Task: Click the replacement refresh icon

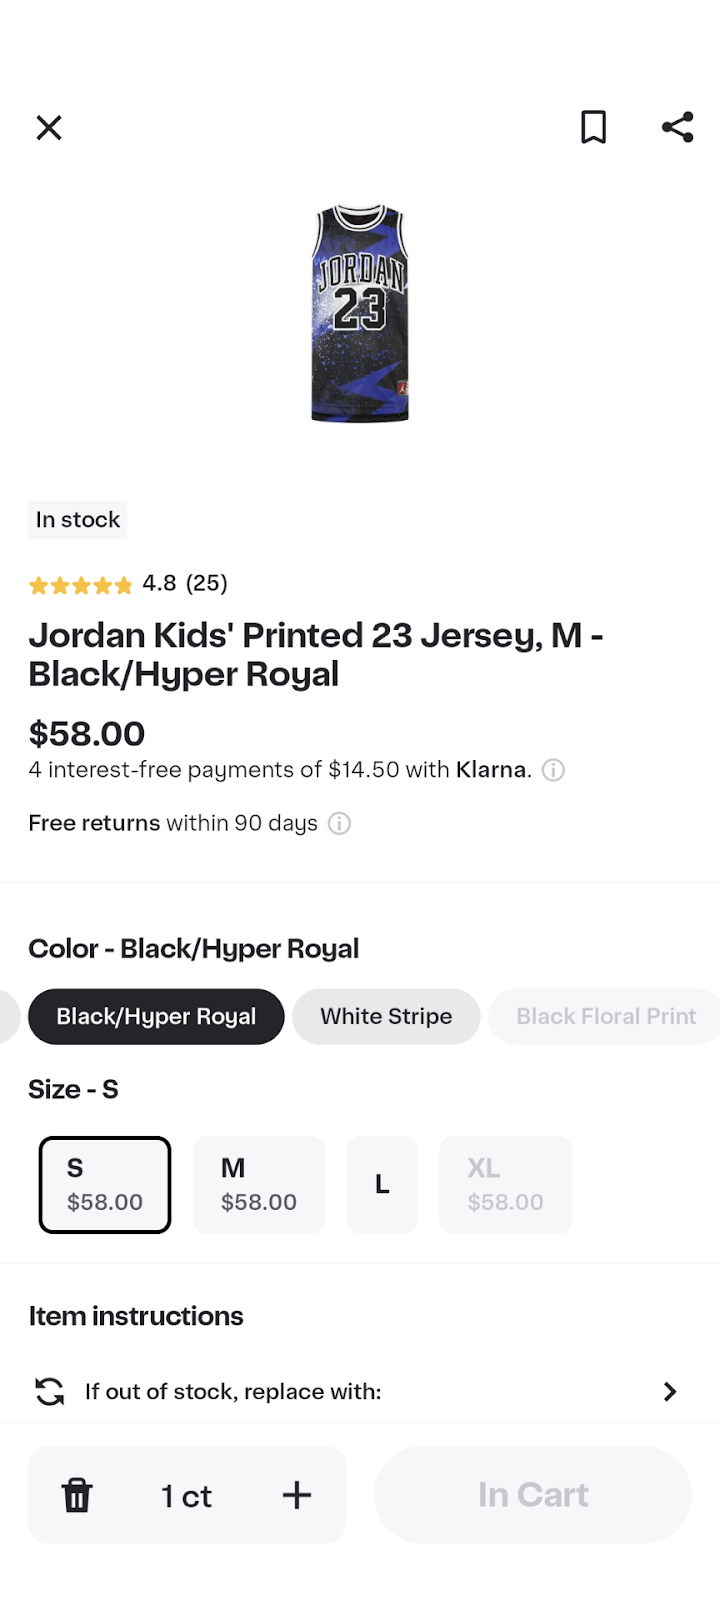Action: [48, 1391]
